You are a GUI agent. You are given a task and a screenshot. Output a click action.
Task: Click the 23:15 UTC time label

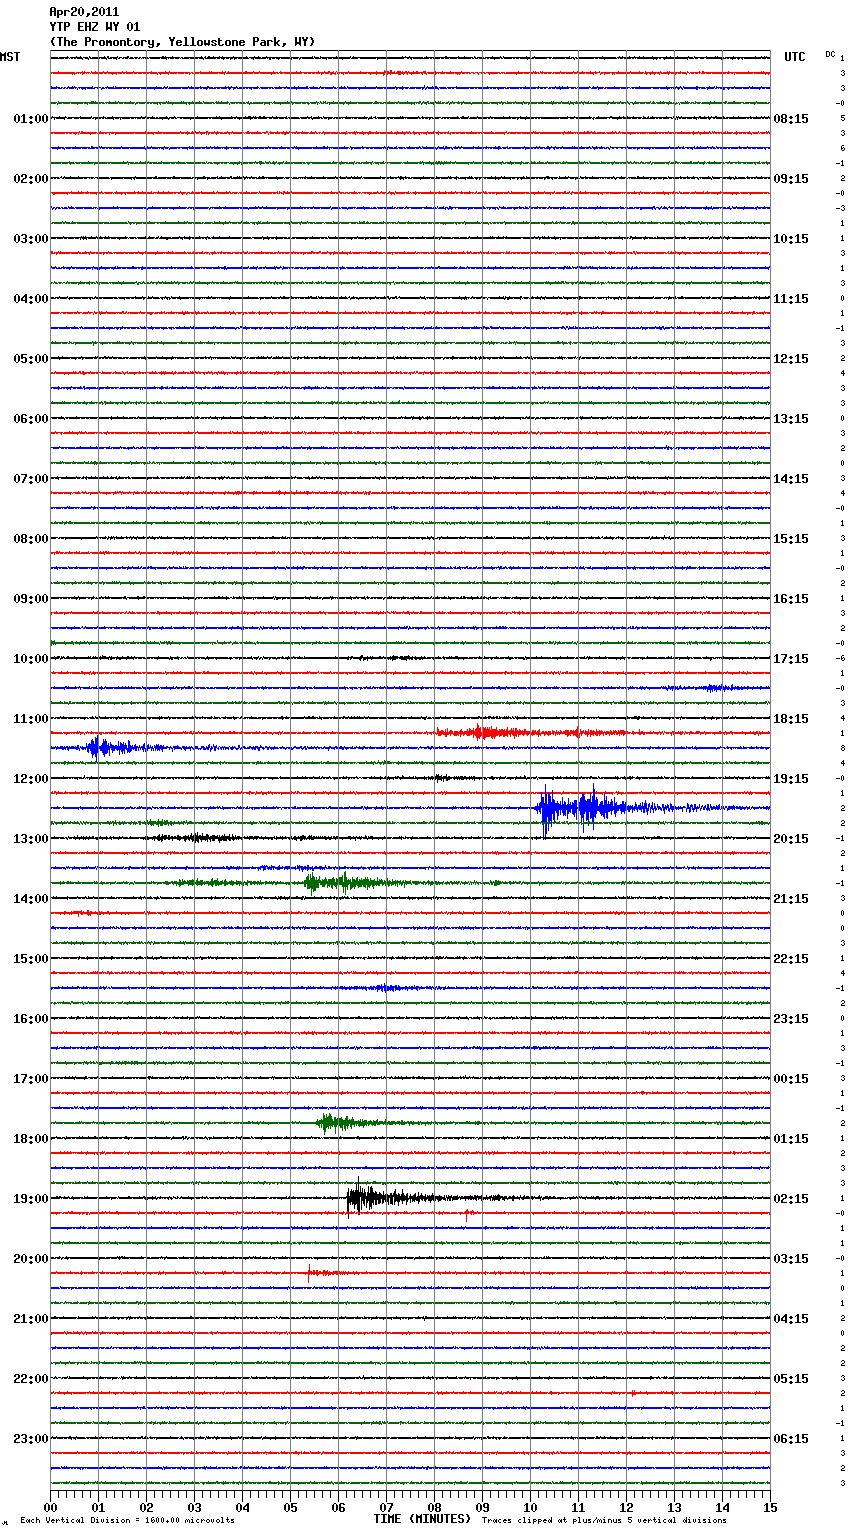791,1019
